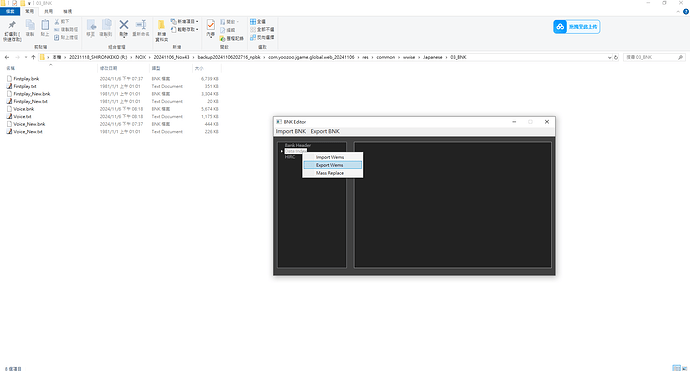Open the recent locations dropdown arrow
The width and height of the screenshot is (690, 371).
pyautogui.click(x=26, y=57)
